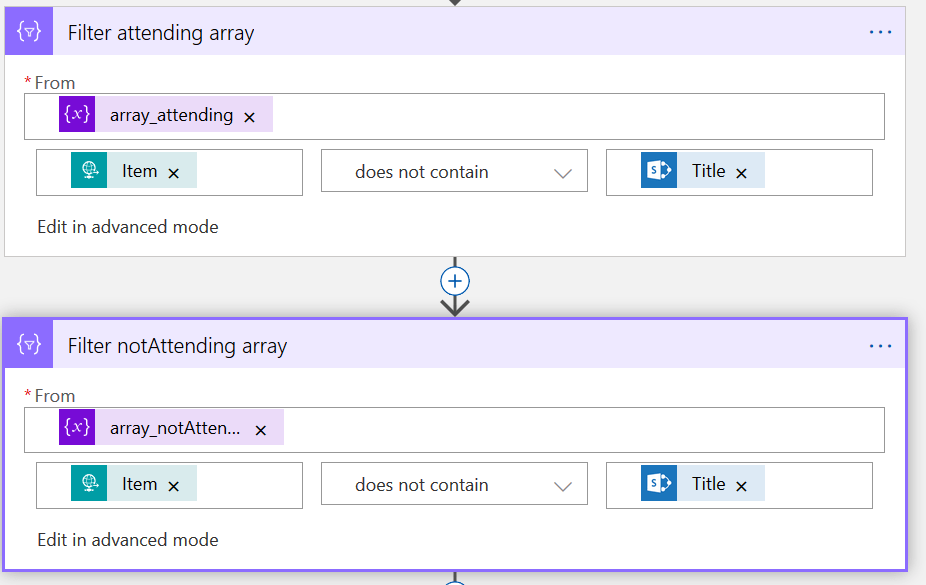The width and height of the screenshot is (926, 585).
Task: Remove the truncated array_notAtten... variable token
Action: click(x=261, y=430)
